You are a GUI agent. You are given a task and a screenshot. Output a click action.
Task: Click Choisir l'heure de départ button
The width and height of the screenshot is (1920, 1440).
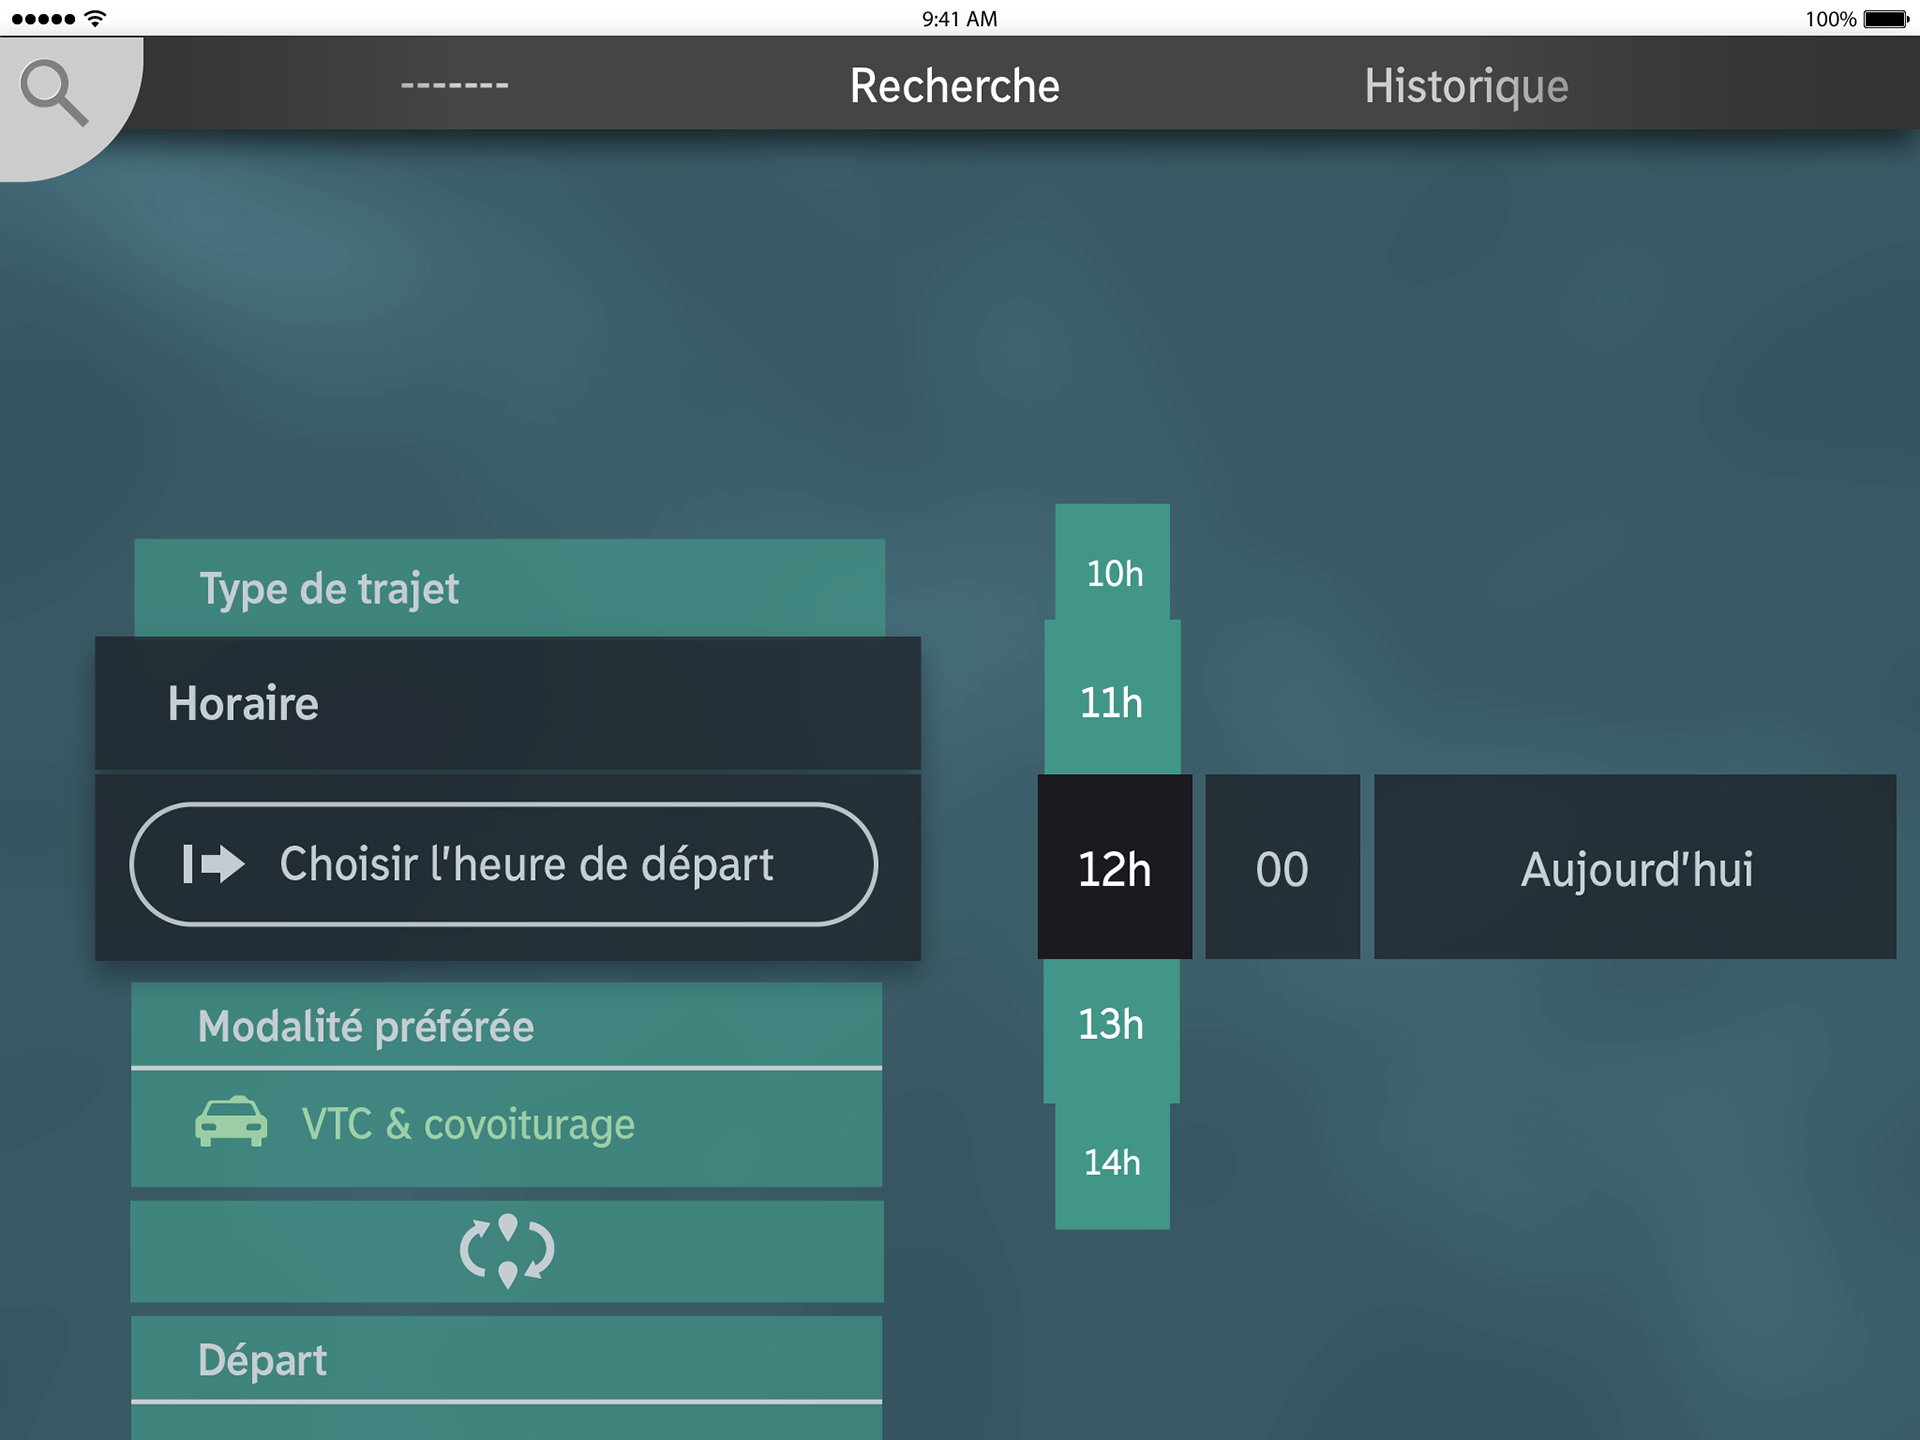(x=504, y=864)
